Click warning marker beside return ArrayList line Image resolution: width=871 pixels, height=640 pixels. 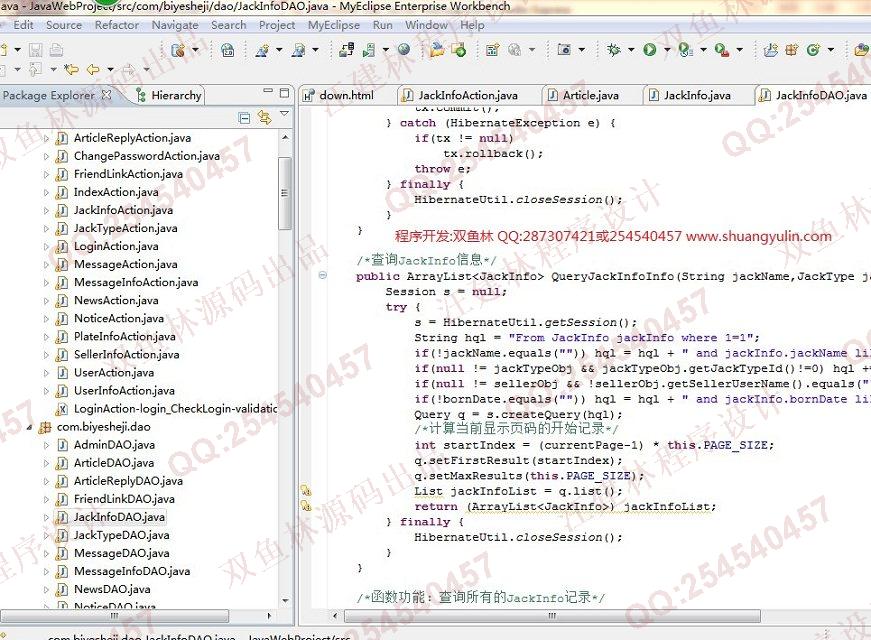306,506
